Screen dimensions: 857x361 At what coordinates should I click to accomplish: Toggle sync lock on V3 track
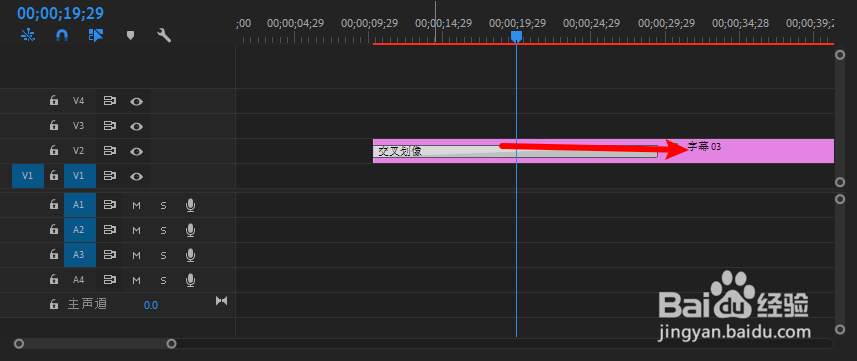tap(110, 126)
